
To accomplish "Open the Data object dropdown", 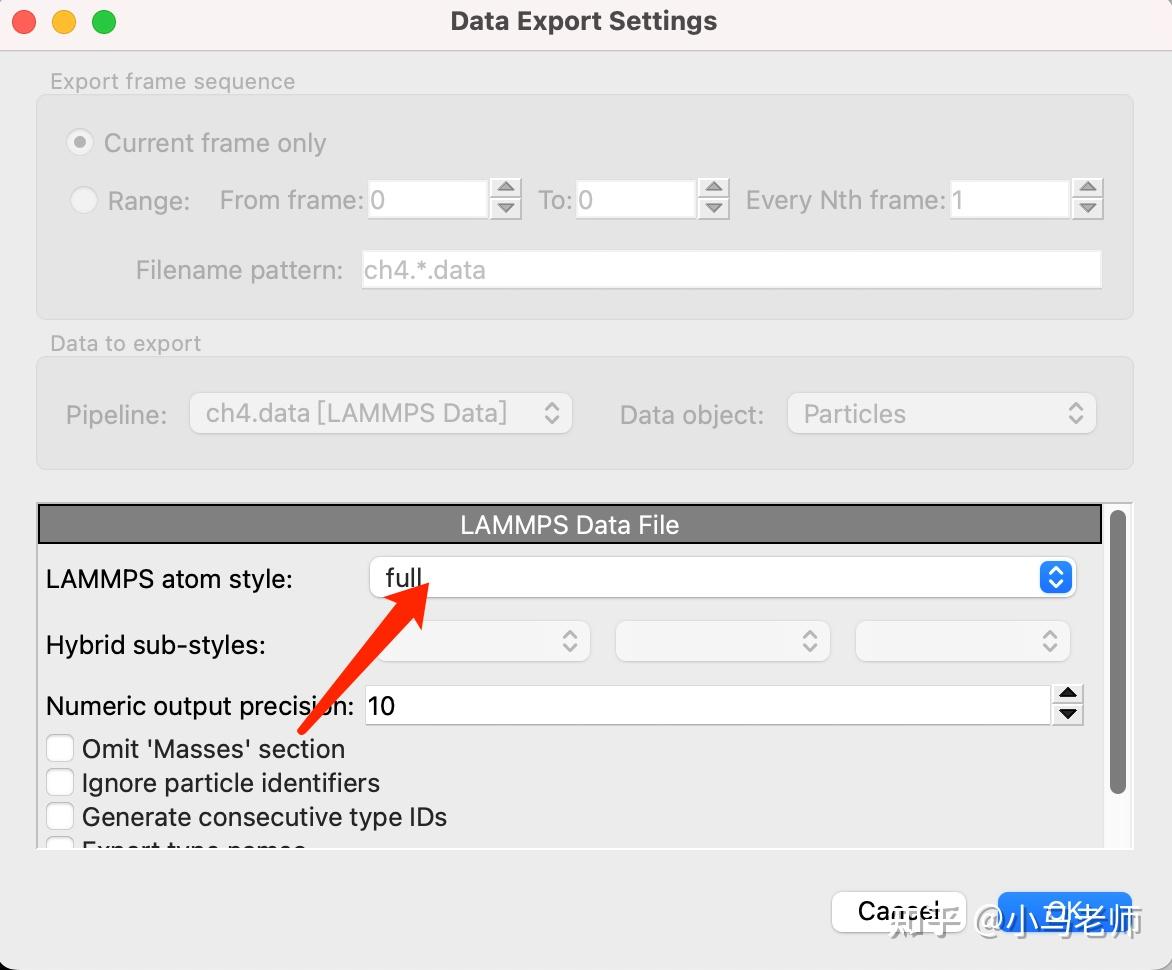I will (x=941, y=414).
